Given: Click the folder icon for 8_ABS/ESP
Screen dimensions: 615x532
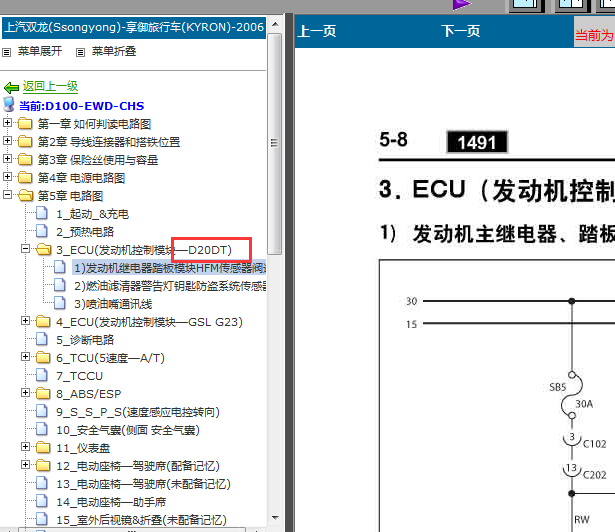Looking at the screenshot, I should coord(43,394).
